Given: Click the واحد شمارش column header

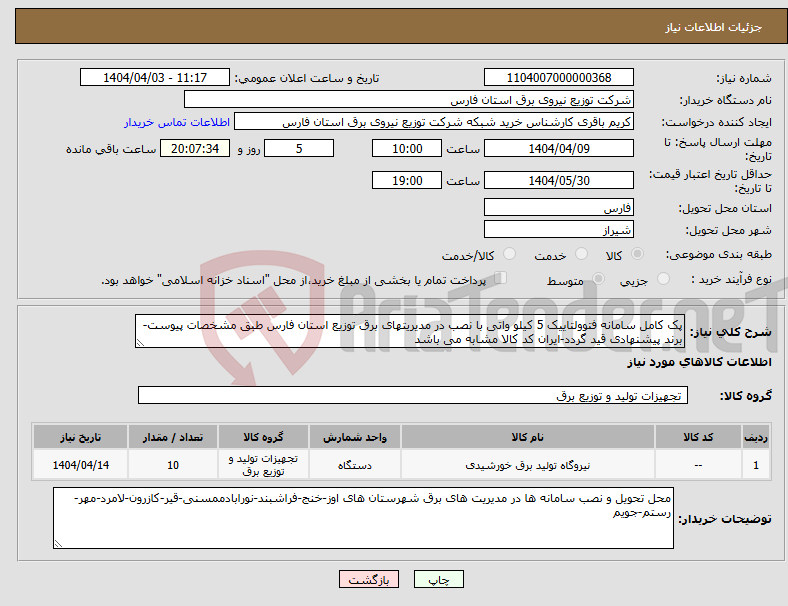Looking at the screenshot, I should point(355,437).
